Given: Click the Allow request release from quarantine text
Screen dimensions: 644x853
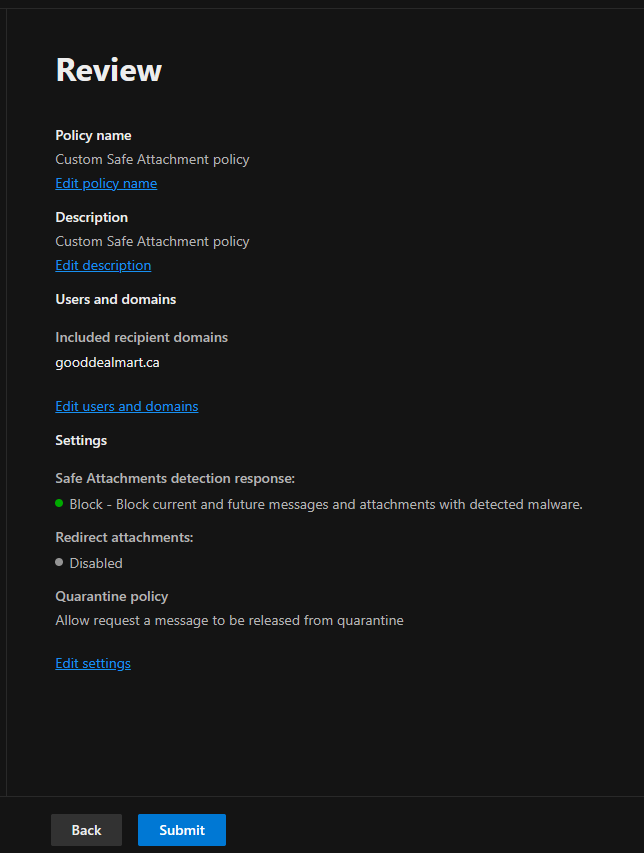Looking at the screenshot, I should click(x=230, y=621).
